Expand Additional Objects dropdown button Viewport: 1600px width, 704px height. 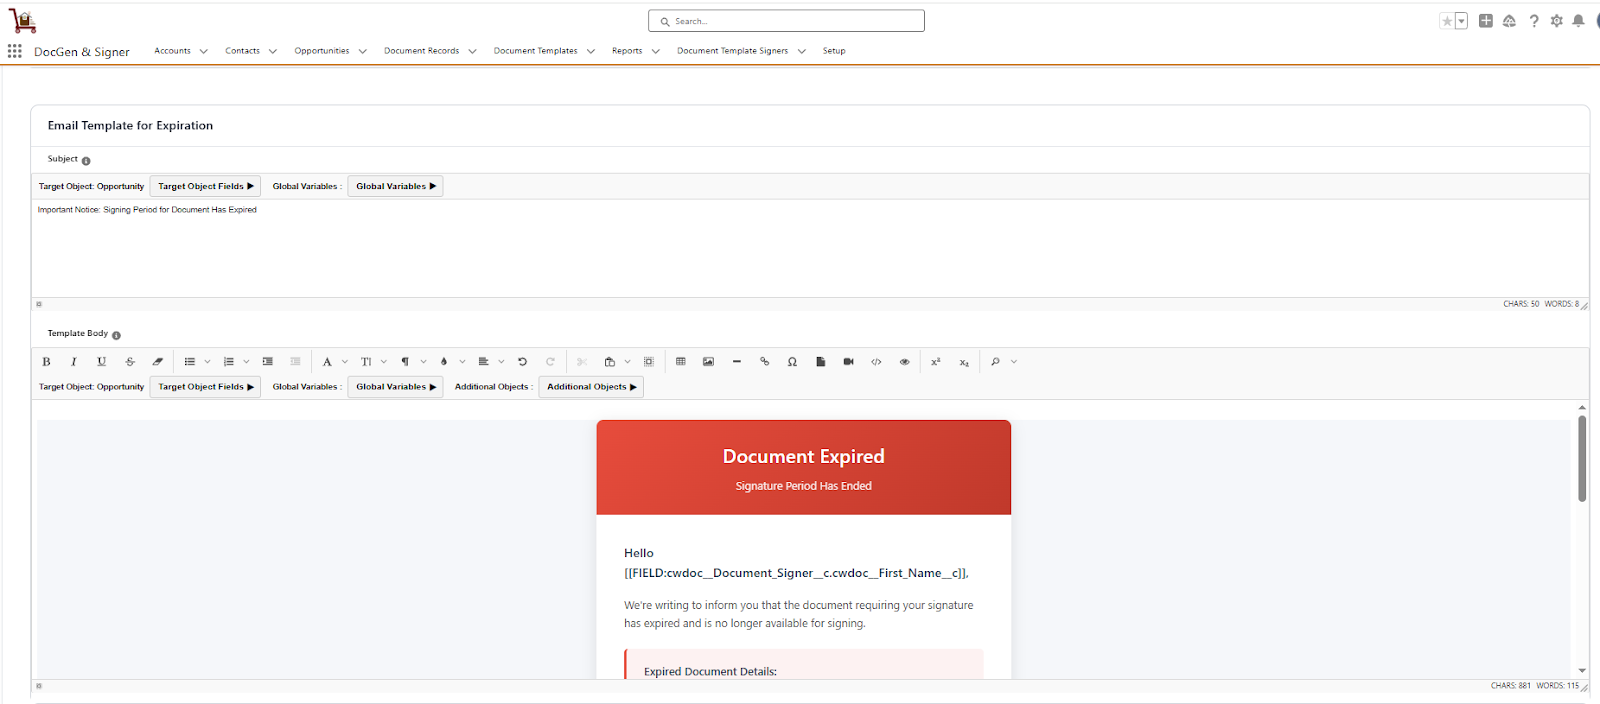[591, 387]
